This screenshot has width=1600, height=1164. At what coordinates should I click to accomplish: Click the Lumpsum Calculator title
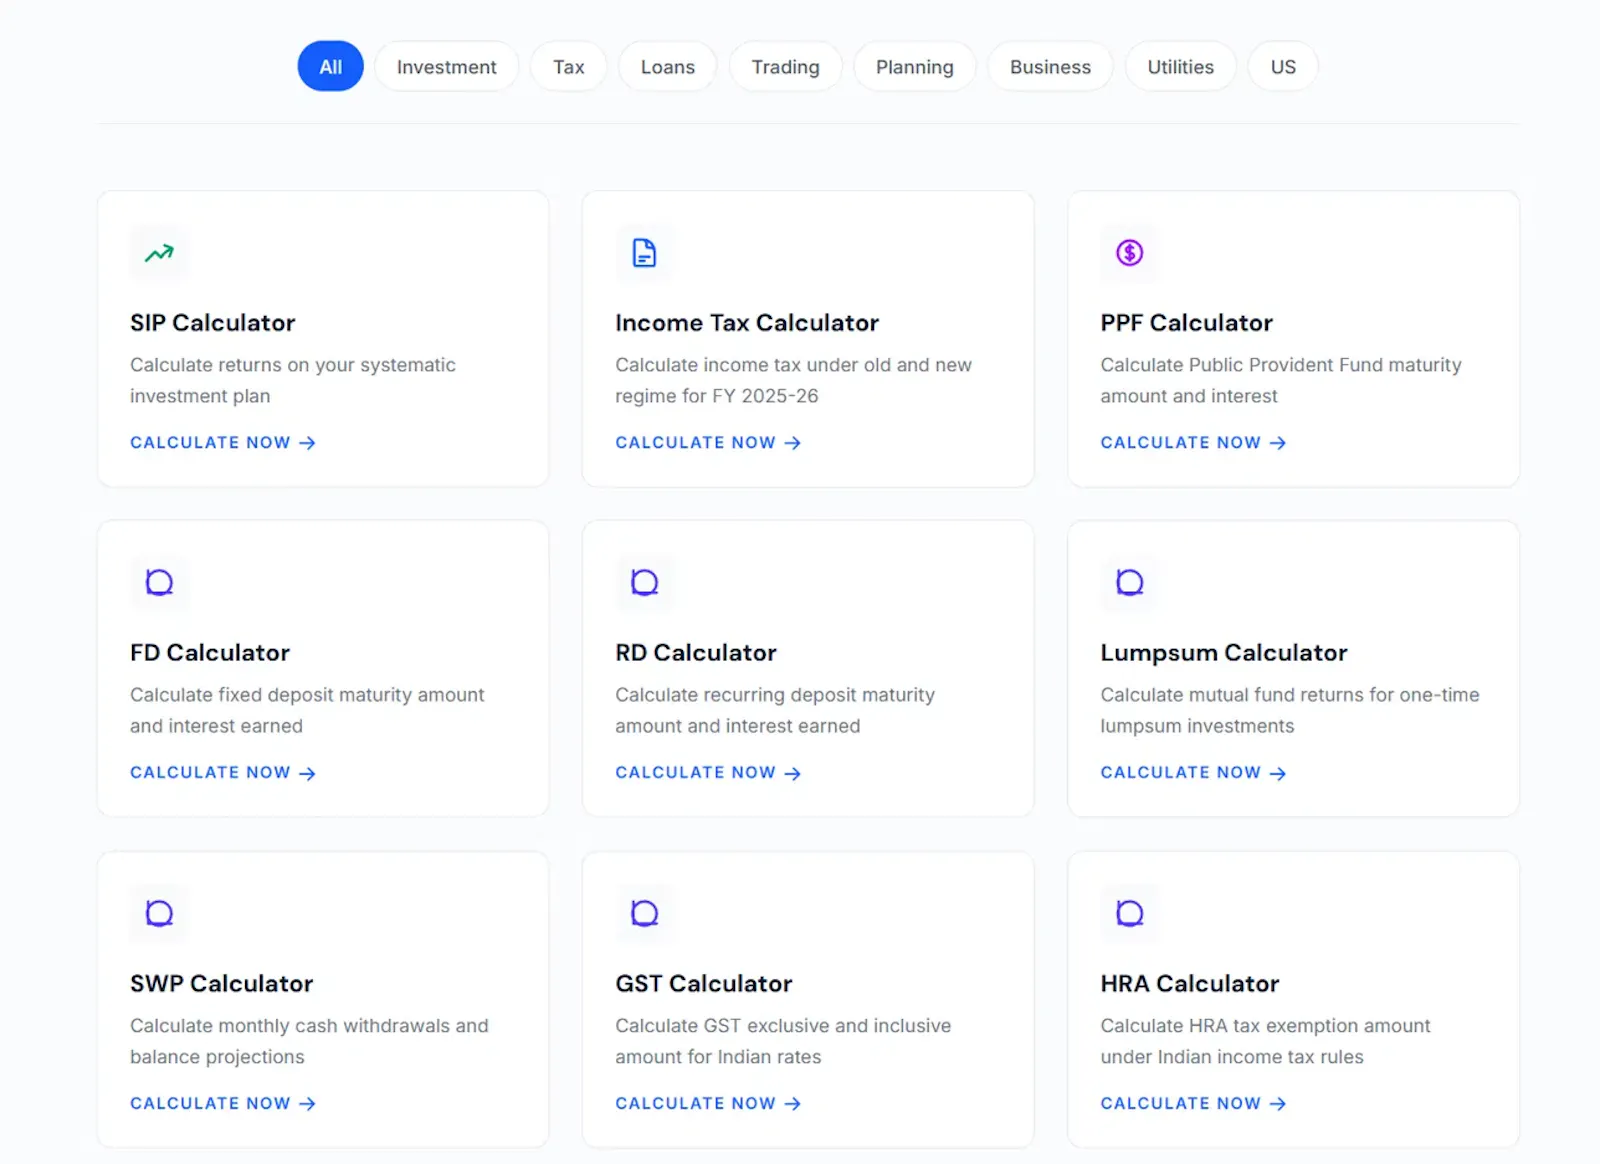click(x=1224, y=653)
